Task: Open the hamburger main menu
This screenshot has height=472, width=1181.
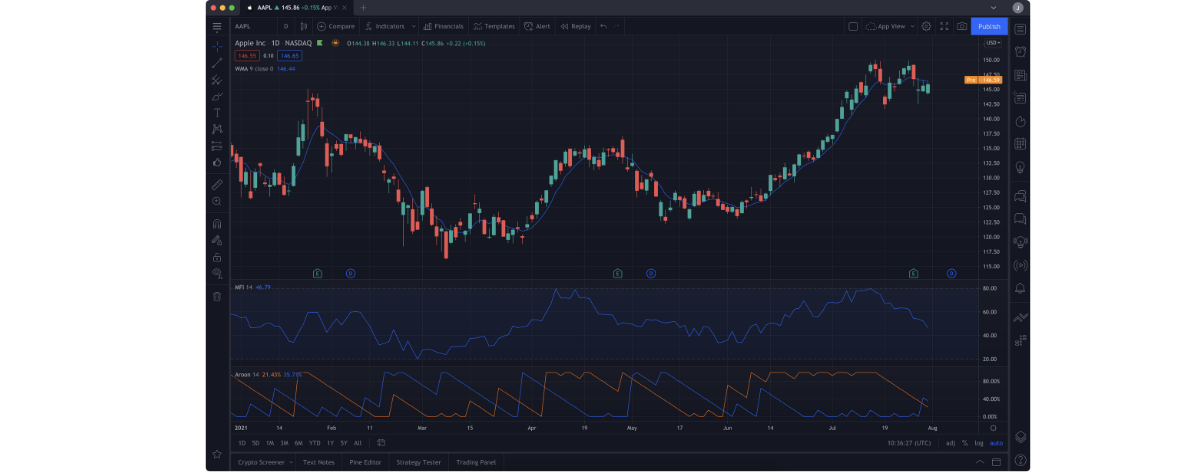Action: tap(217, 26)
